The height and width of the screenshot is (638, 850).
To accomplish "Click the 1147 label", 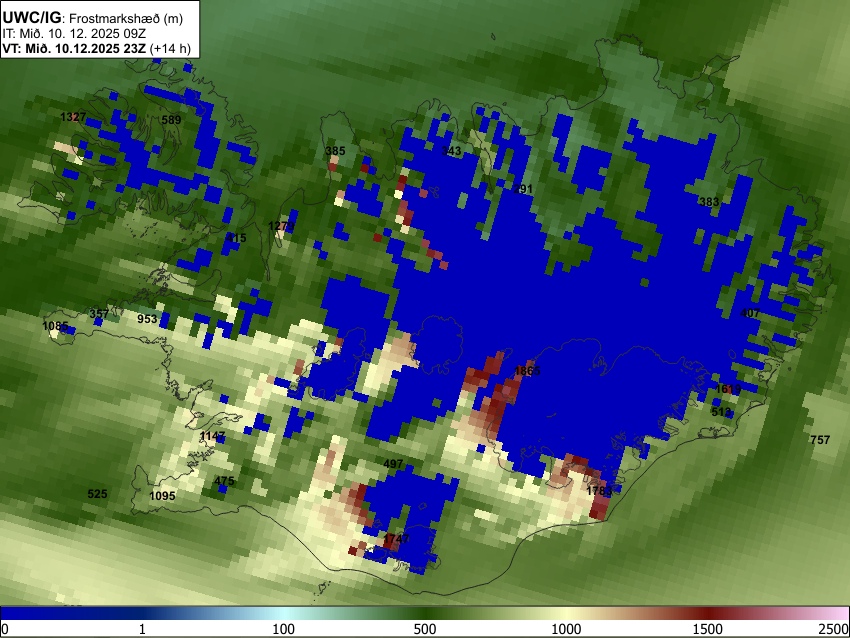I will tap(212, 436).
